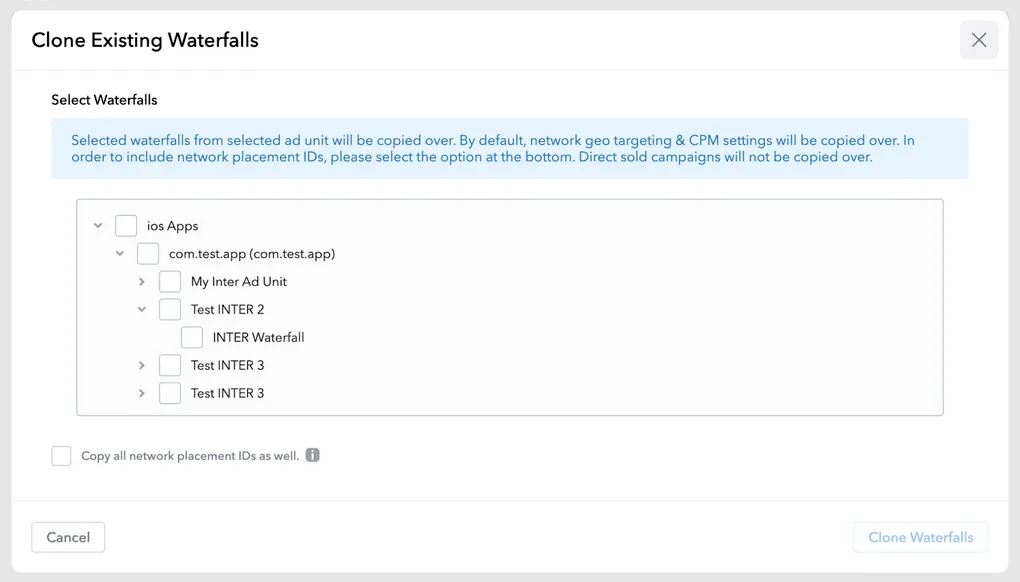This screenshot has height=582, width=1020.
Task: Tick the com.test.app checkbox
Action: point(148,254)
